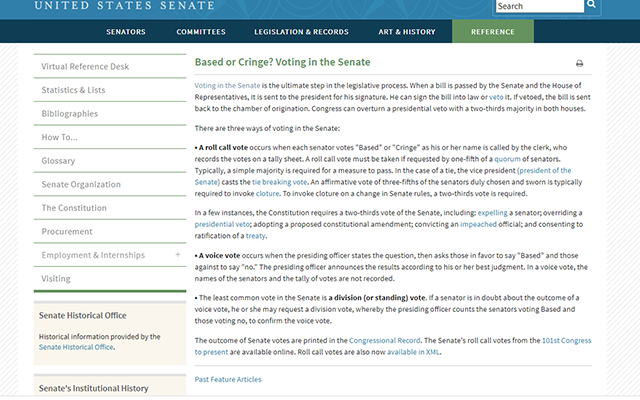Screen dimensions: 640x400
Task: Open Legislation & Records menu
Action: point(301,32)
